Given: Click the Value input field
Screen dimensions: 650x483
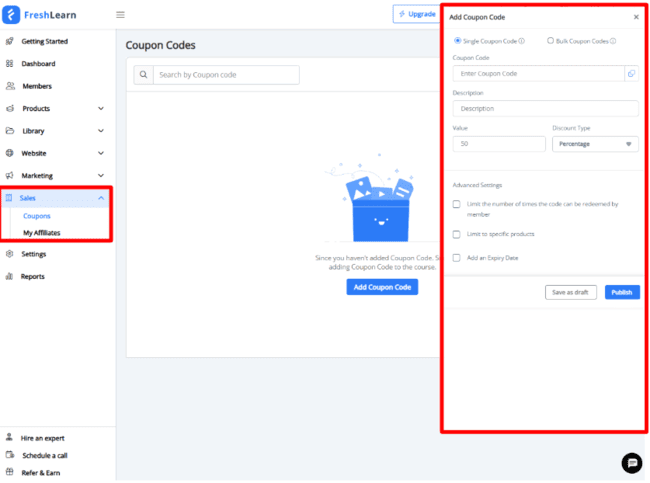Looking at the screenshot, I should pos(499,144).
